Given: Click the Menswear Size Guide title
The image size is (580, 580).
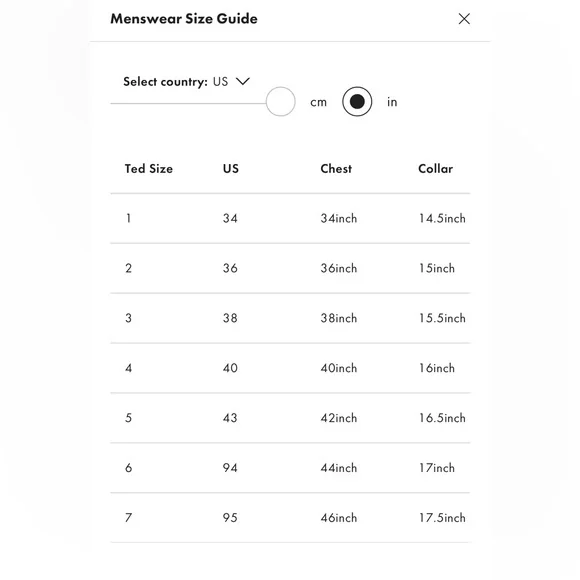Looking at the screenshot, I should click(184, 18).
